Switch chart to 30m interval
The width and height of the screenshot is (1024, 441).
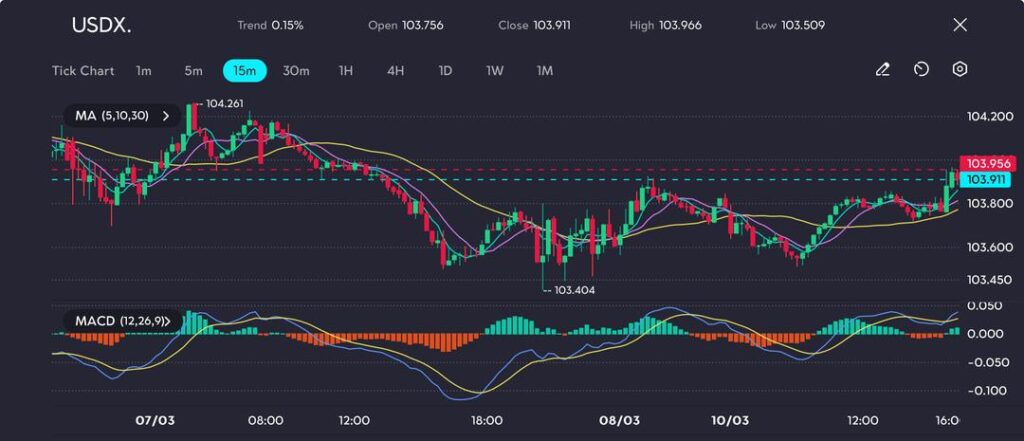pyautogui.click(x=296, y=71)
